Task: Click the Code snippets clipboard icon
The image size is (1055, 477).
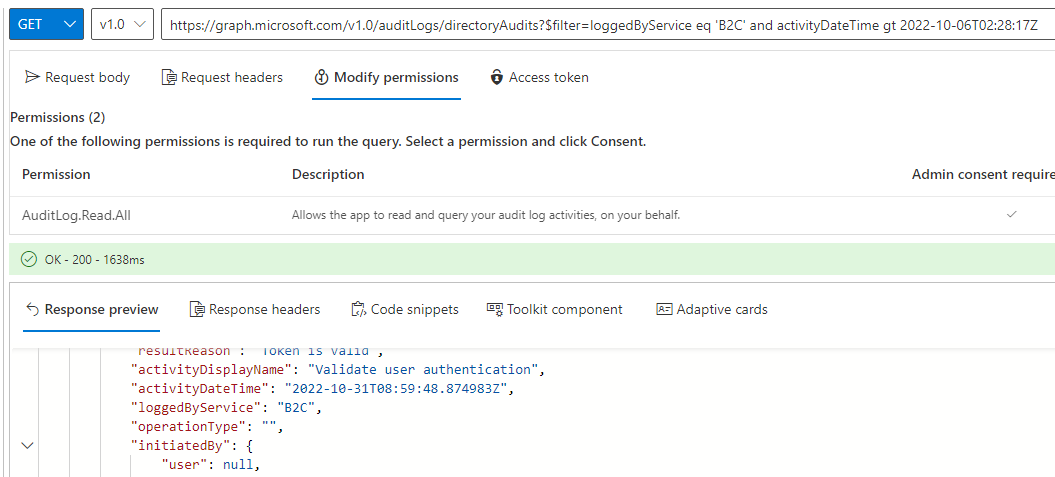Action: [x=359, y=309]
